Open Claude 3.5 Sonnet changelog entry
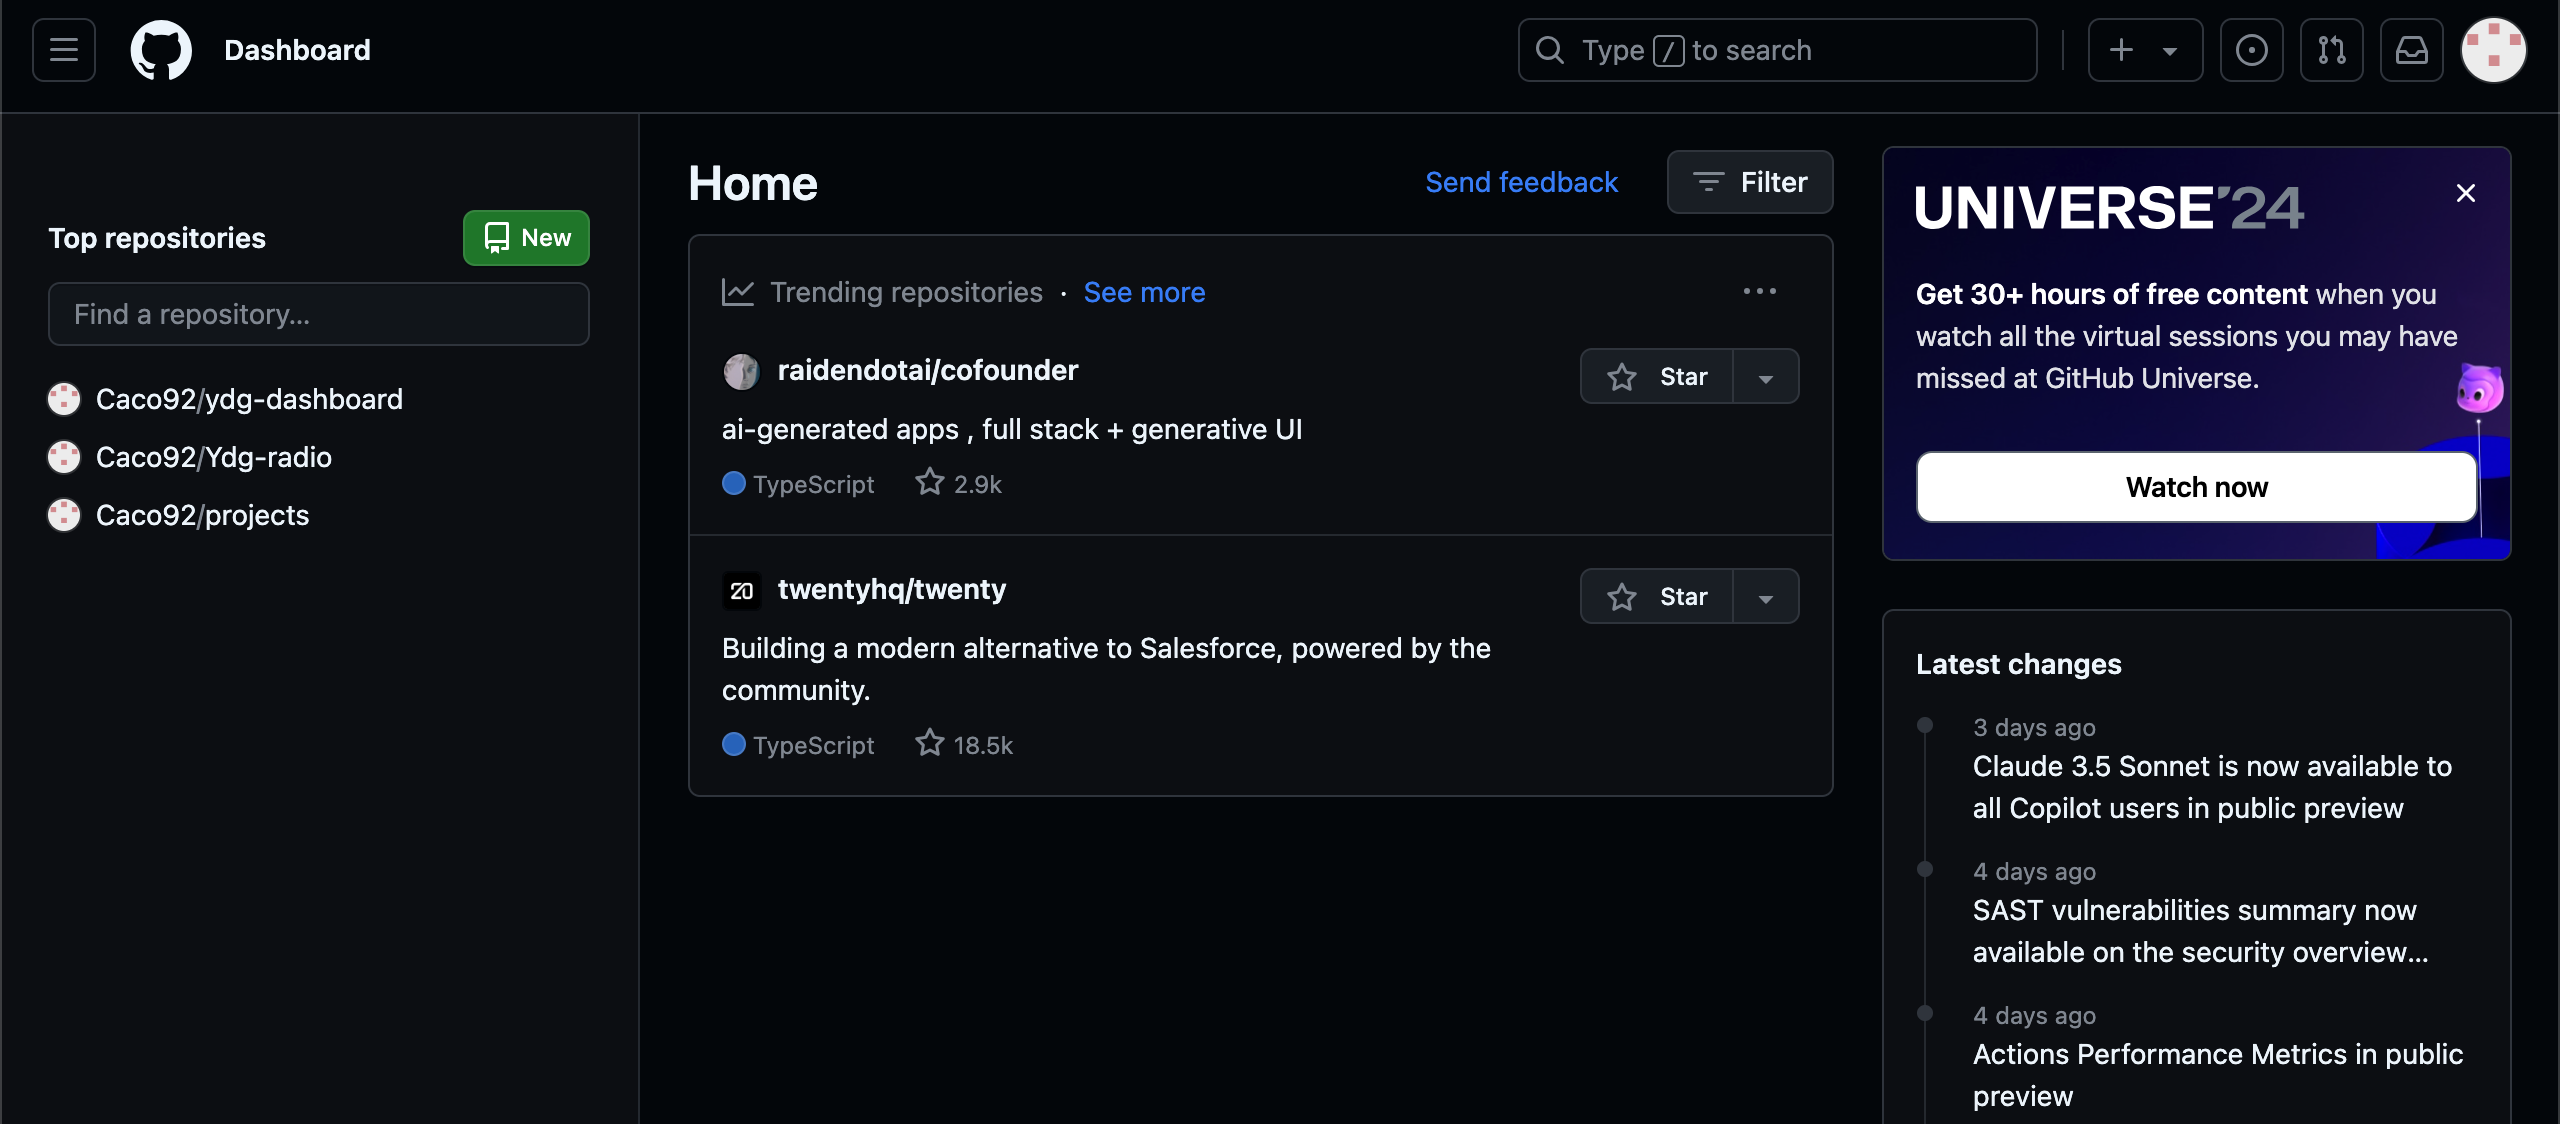The height and width of the screenshot is (1124, 2560). click(2212, 787)
